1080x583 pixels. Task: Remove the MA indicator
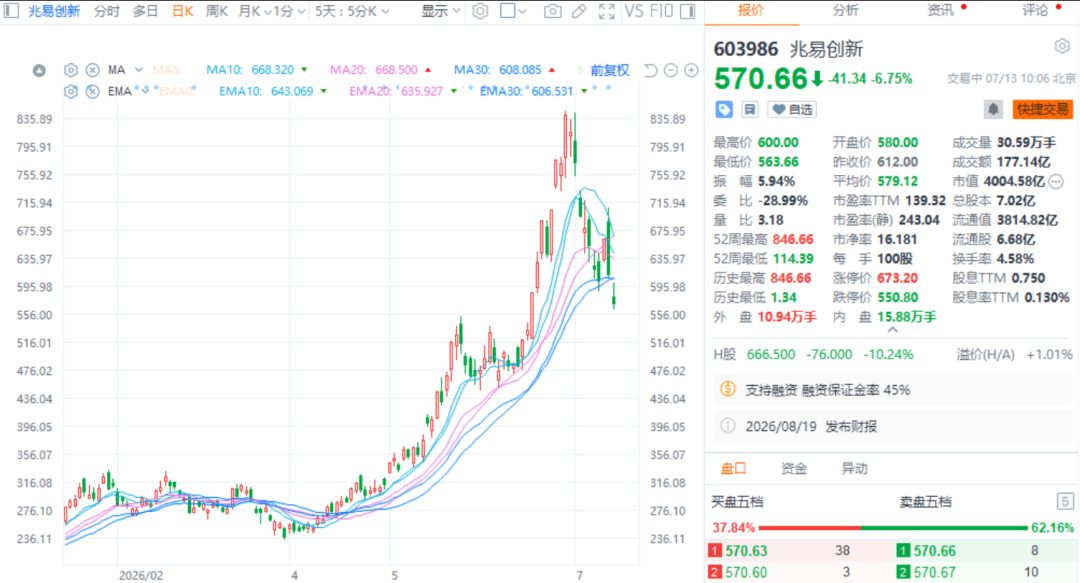(x=92, y=70)
